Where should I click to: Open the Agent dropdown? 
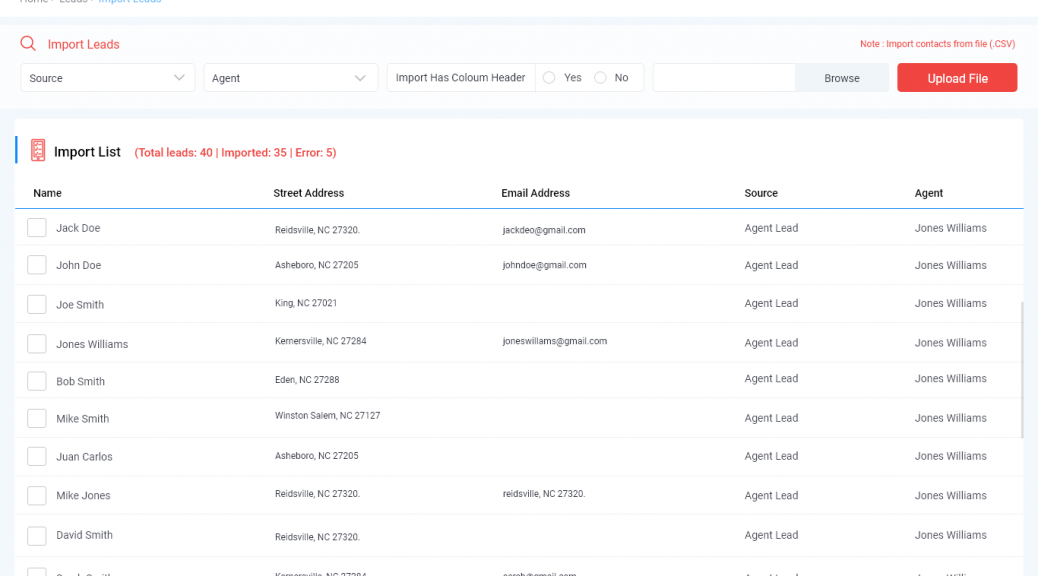click(x=291, y=77)
